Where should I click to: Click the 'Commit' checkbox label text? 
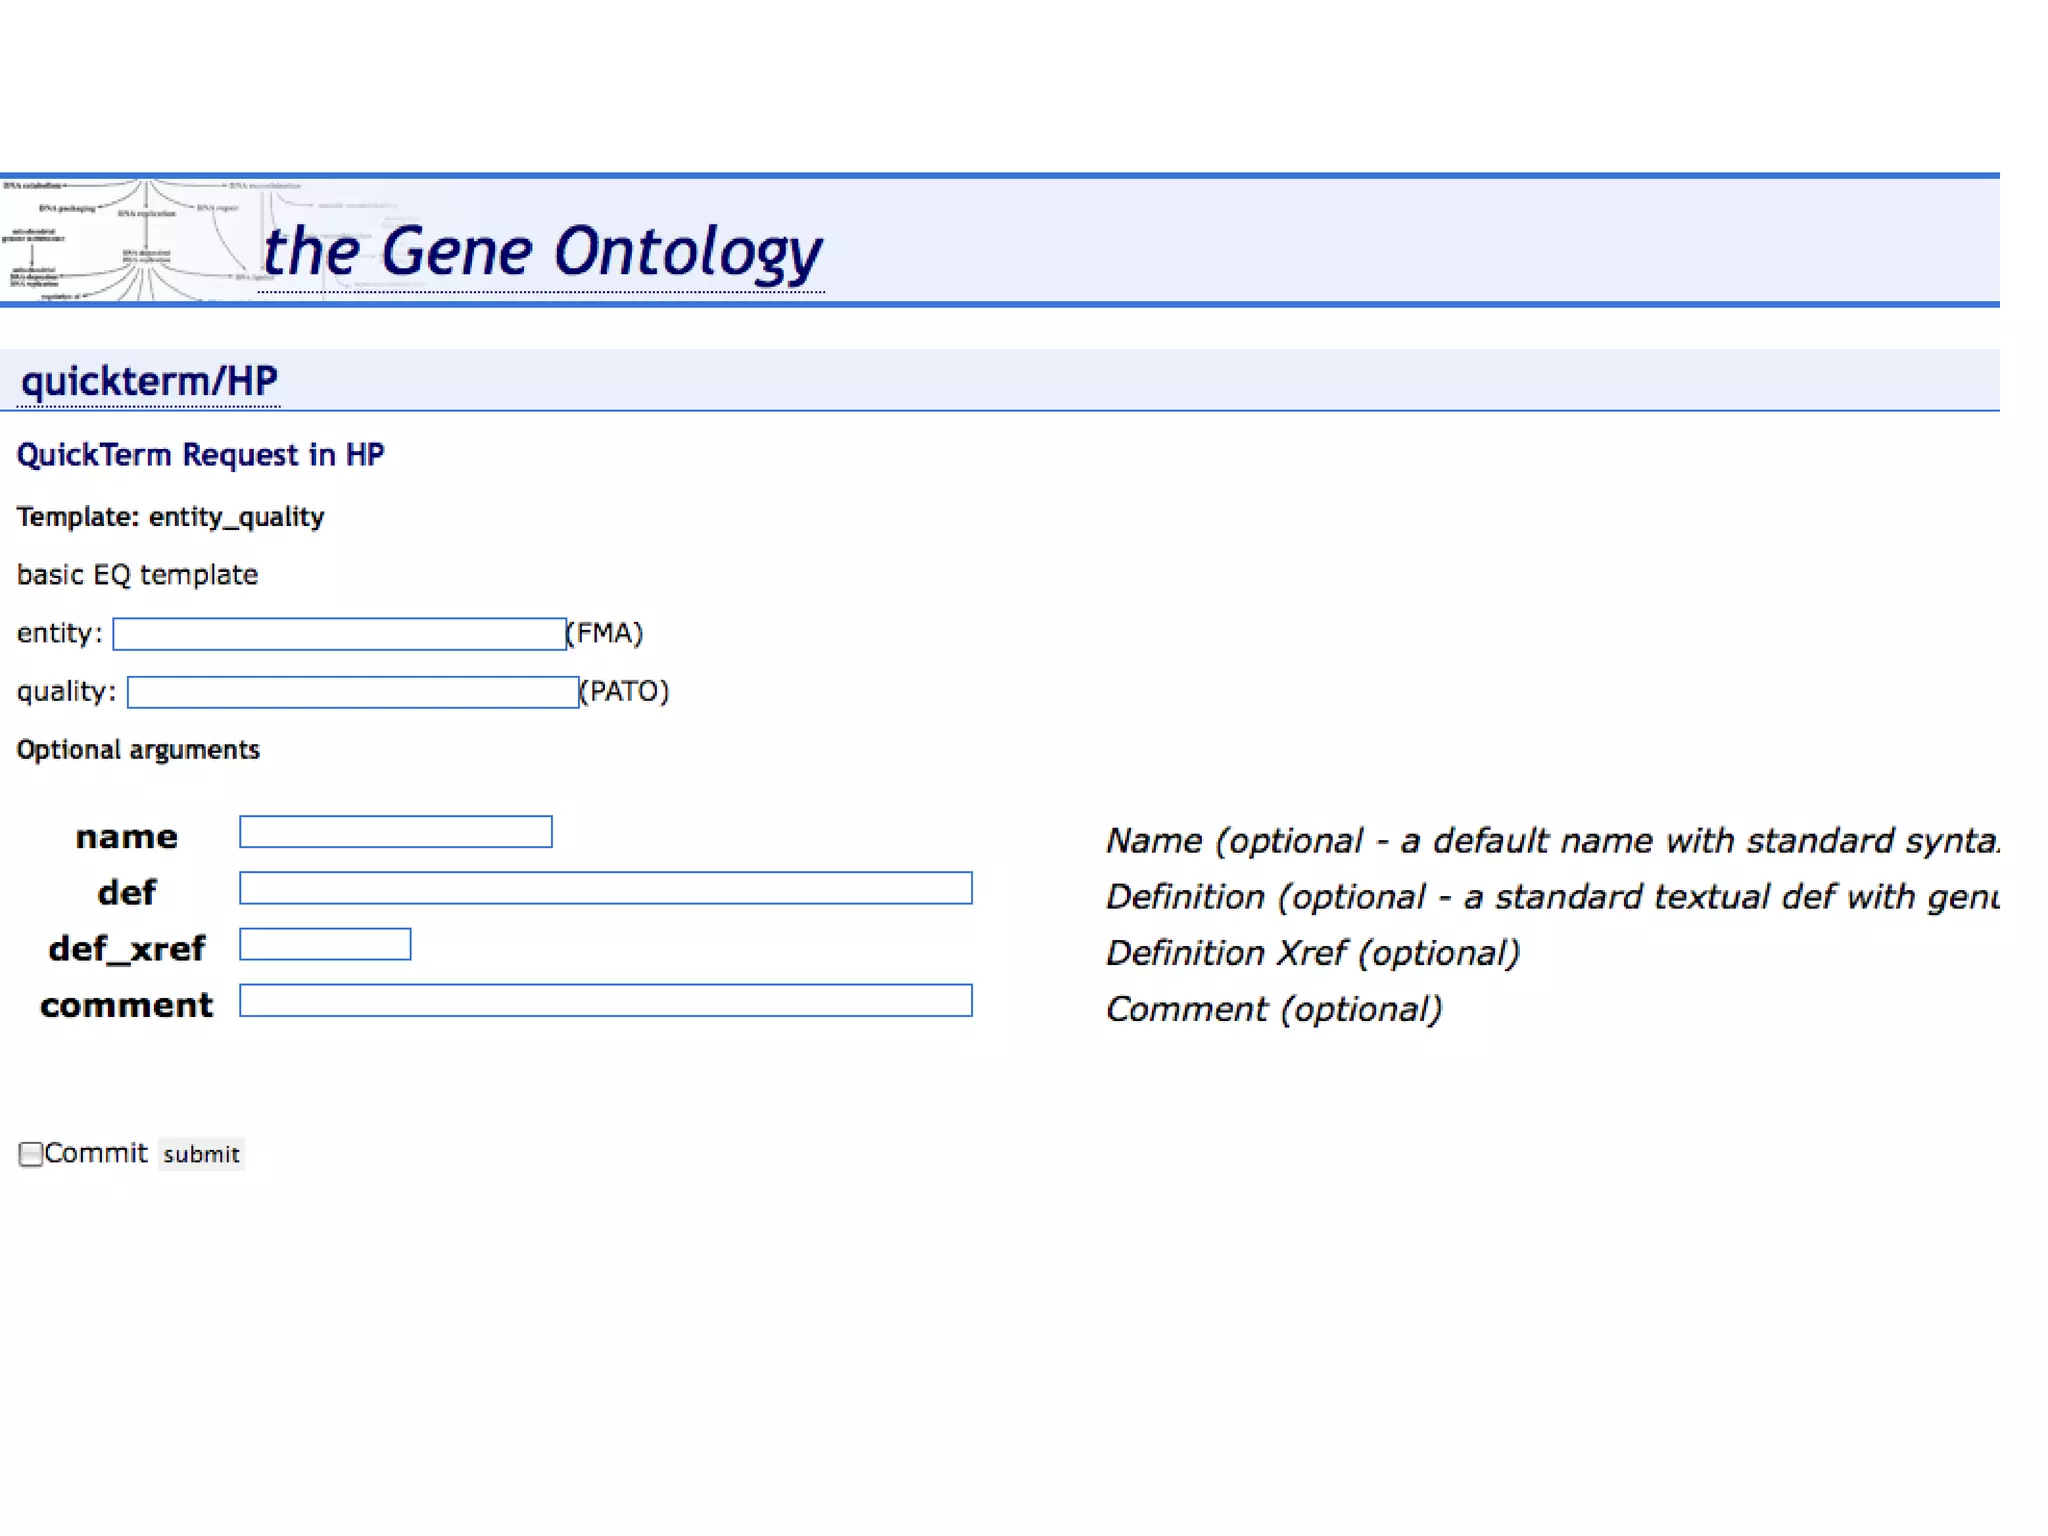96,1153
